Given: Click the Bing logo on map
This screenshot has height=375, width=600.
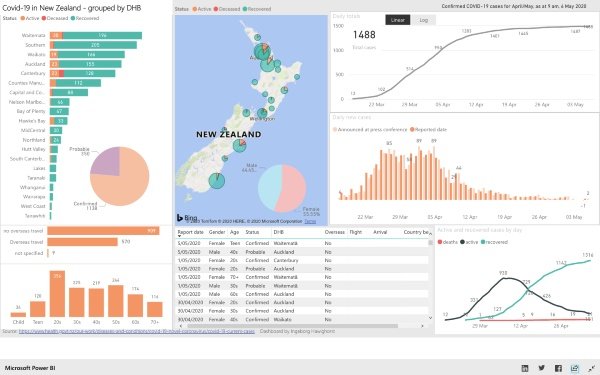Looking at the screenshot, I should pos(187,218).
